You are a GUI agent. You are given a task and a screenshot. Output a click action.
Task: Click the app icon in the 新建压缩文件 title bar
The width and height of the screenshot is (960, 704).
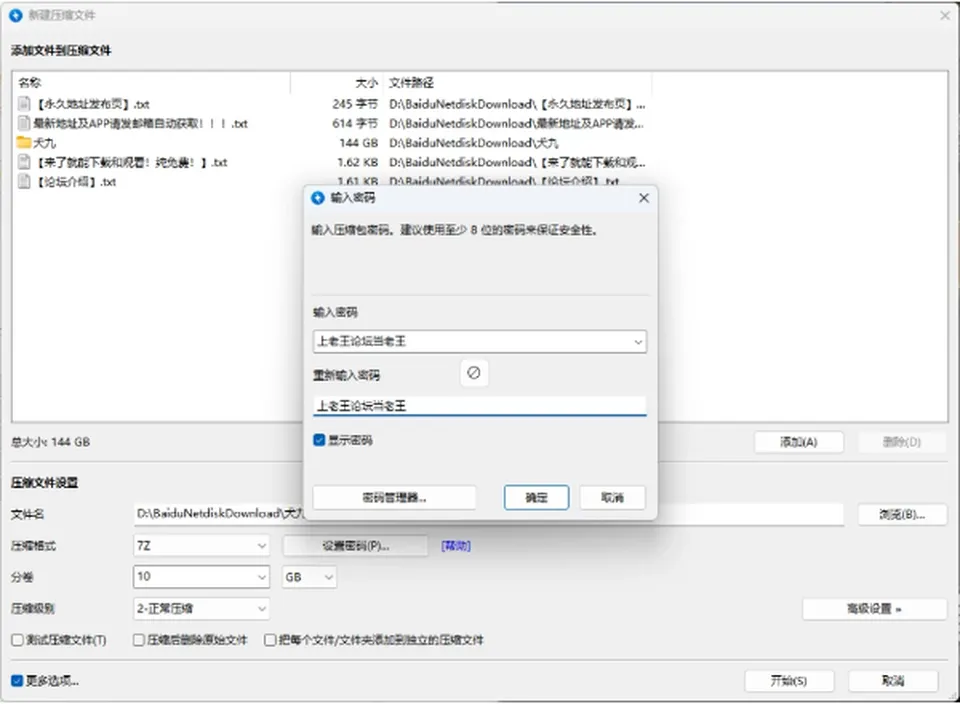(x=16, y=15)
